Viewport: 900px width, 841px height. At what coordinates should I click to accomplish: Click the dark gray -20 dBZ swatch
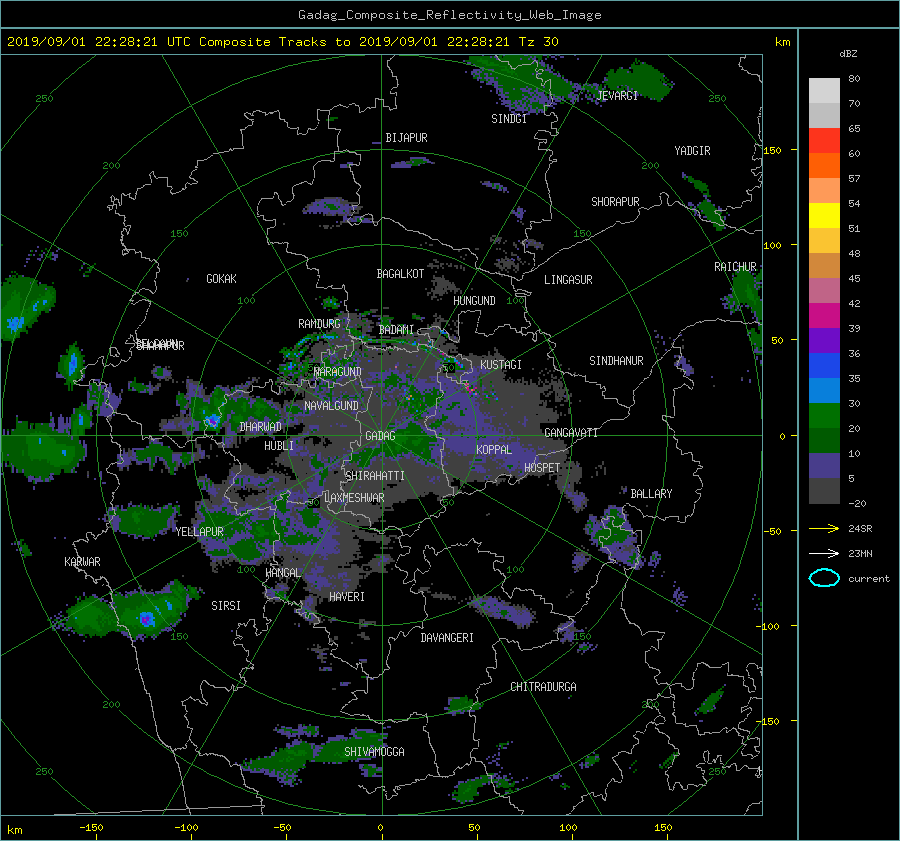[x=824, y=490]
